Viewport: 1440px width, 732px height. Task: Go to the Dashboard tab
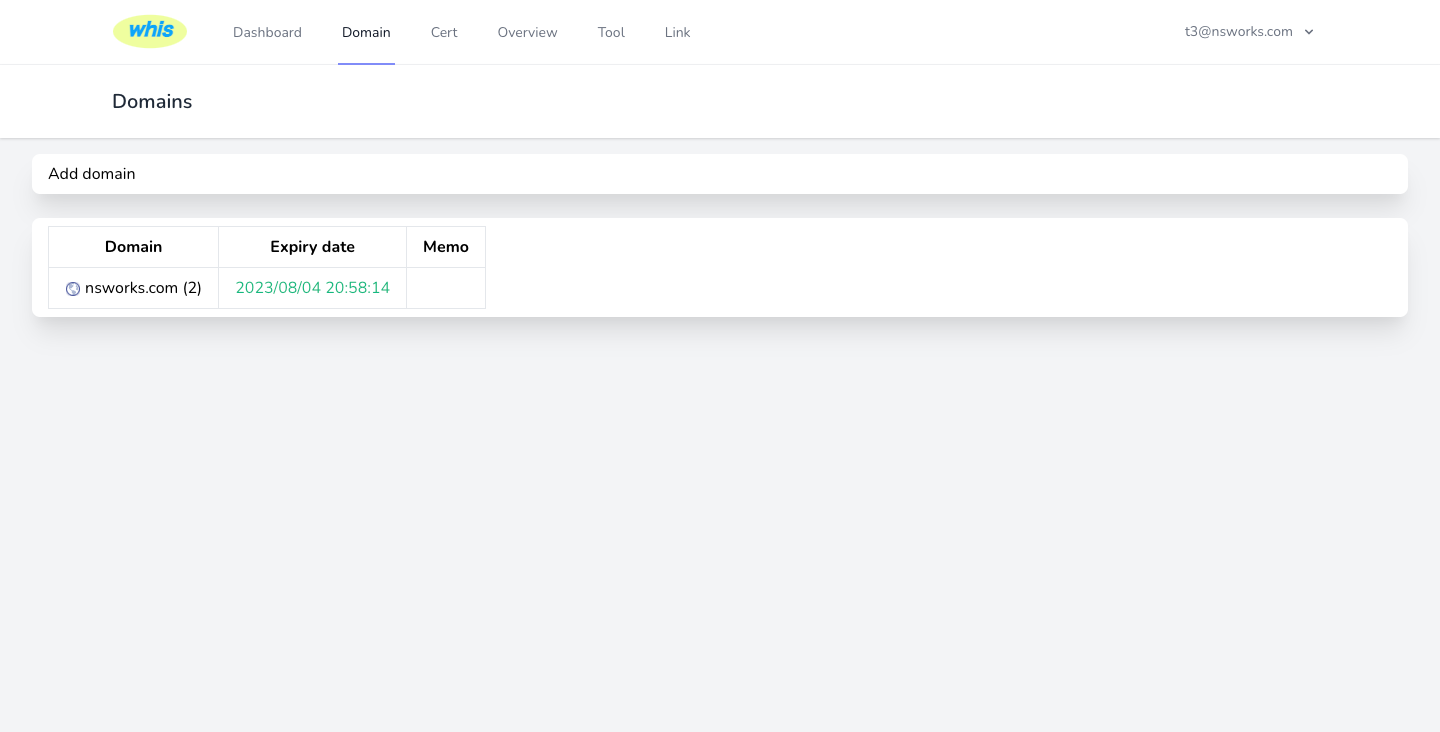click(267, 32)
